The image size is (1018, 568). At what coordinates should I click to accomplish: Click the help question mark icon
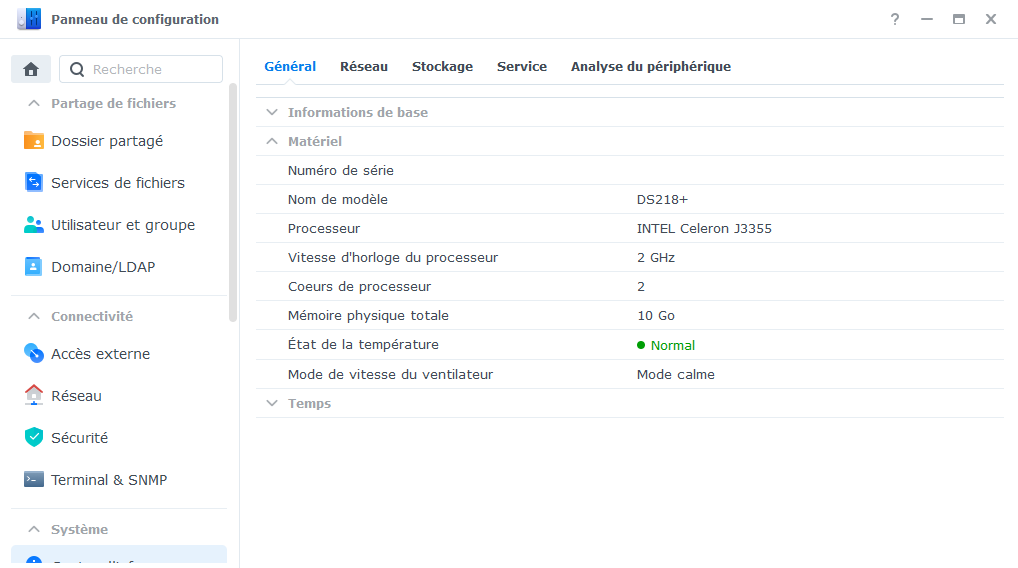(895, 19)
